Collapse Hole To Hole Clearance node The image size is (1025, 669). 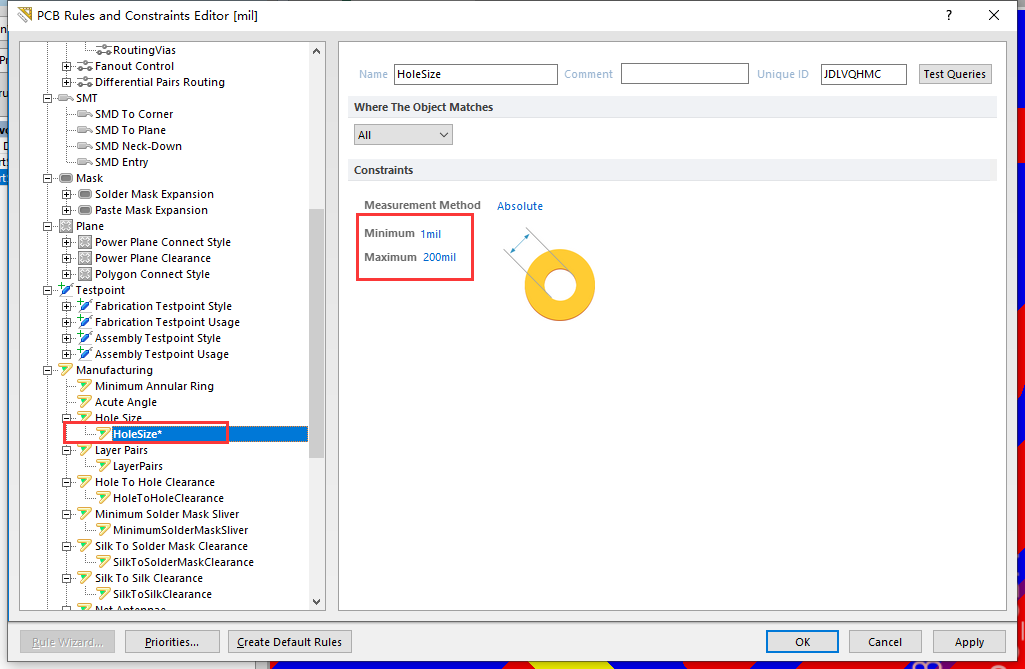[x=67, y=482]
